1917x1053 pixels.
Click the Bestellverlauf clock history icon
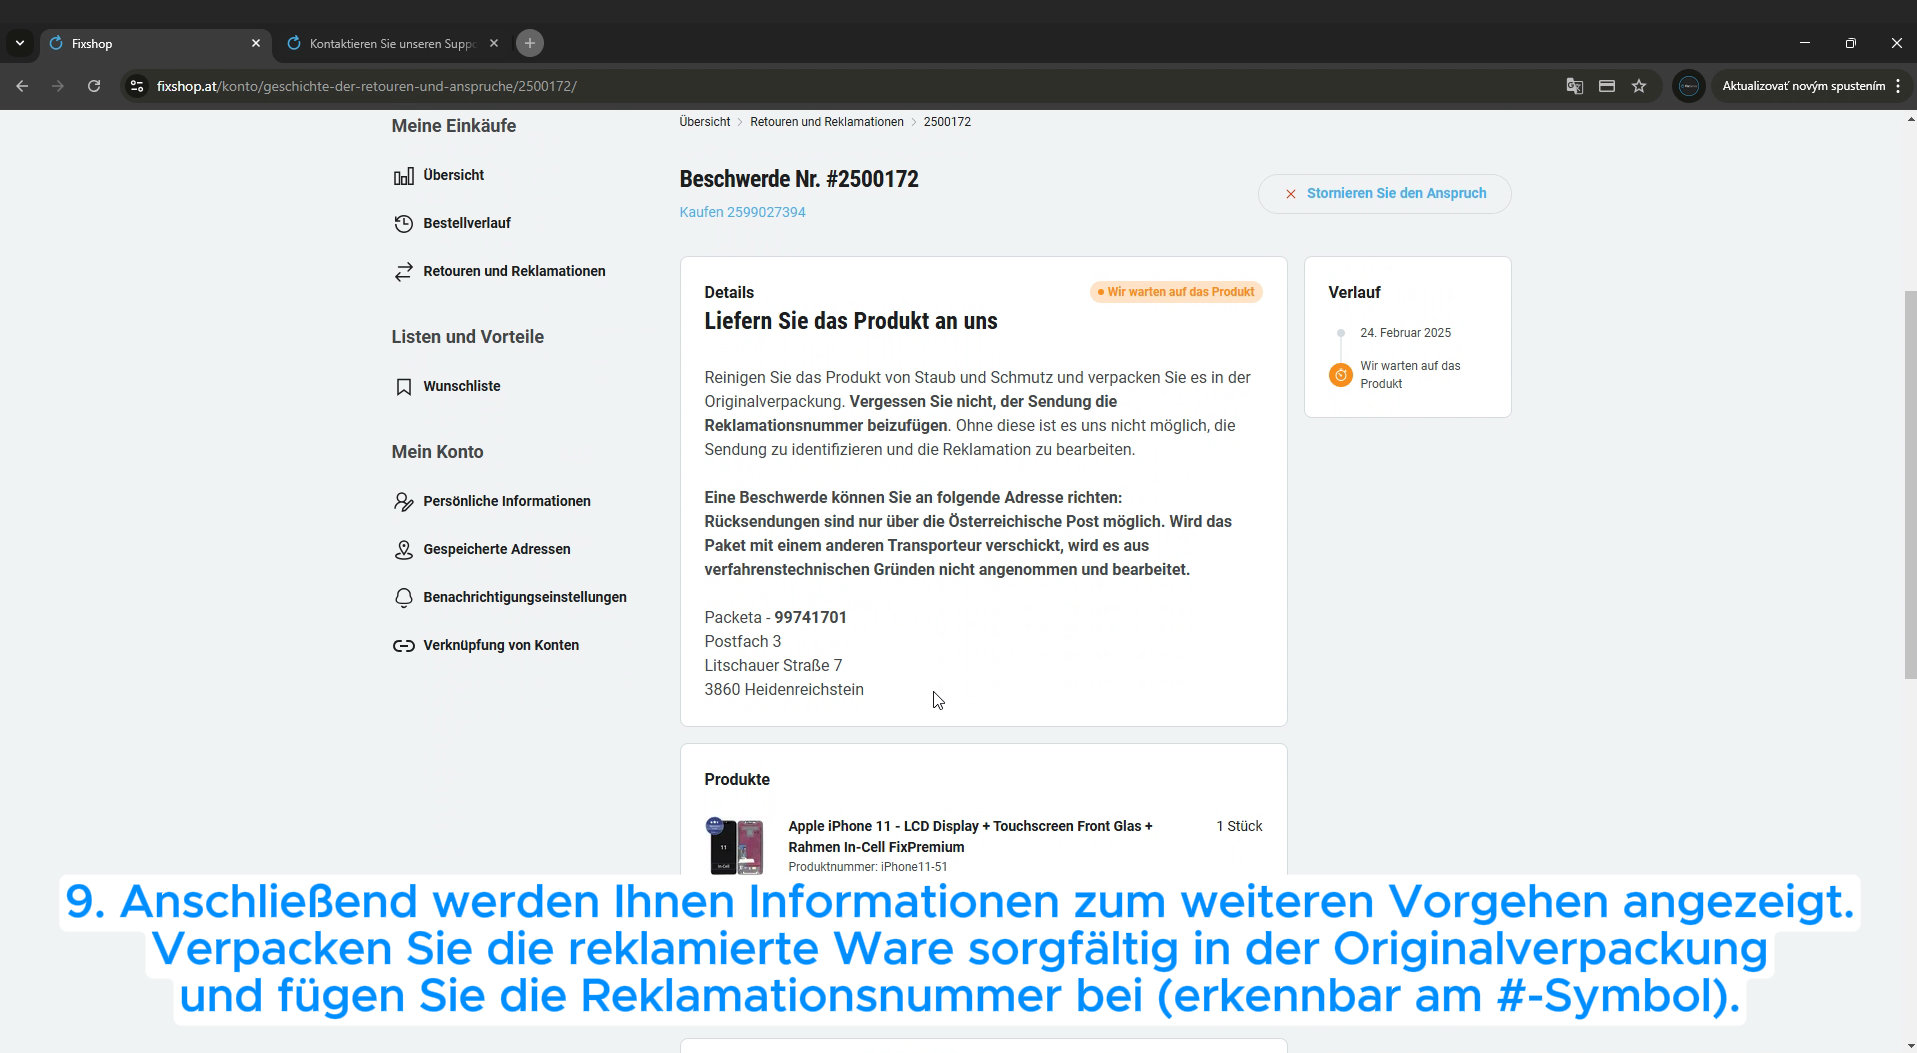pos(403,224)
